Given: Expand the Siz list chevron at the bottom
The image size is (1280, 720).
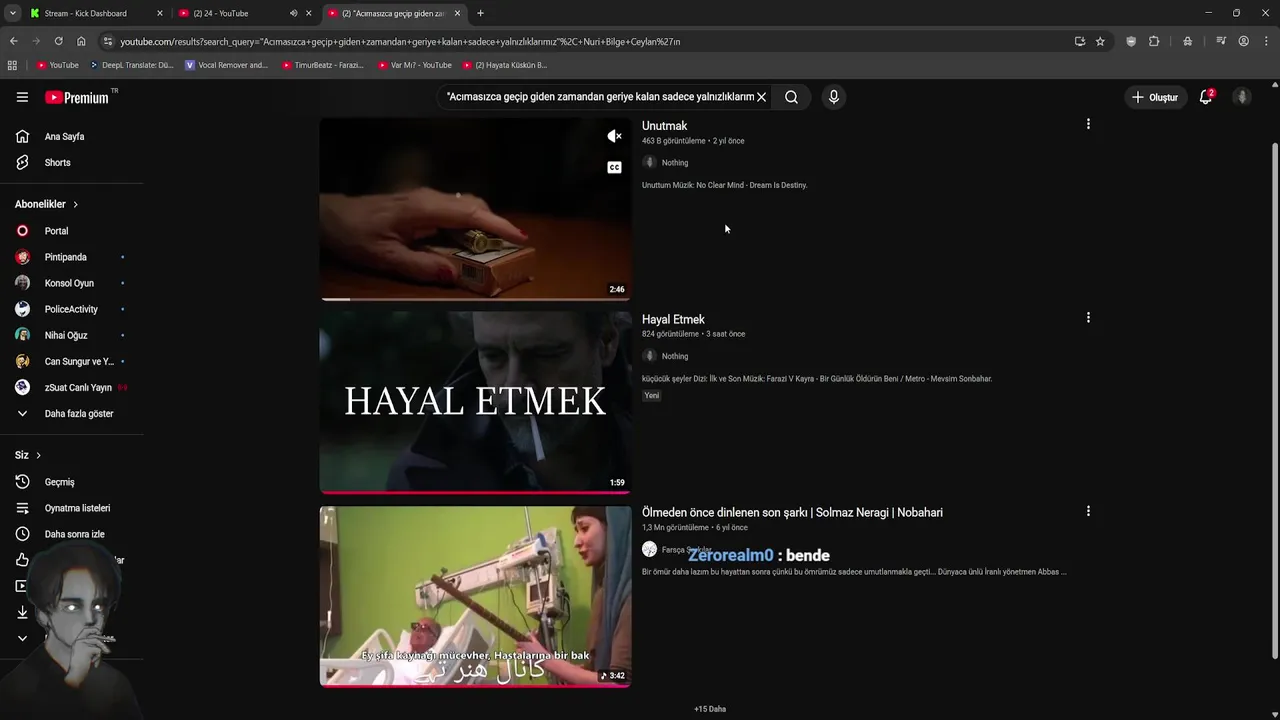Looking at the screenshot, I should point(22,638).
